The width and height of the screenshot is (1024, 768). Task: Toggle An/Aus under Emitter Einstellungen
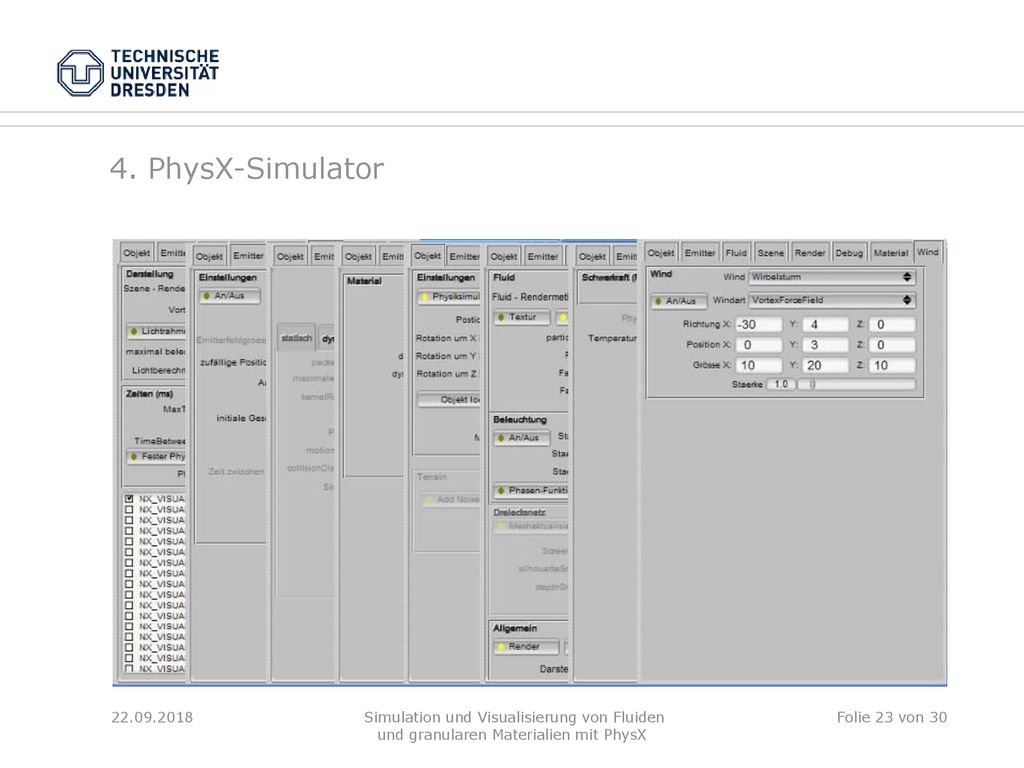pos(229,296)
